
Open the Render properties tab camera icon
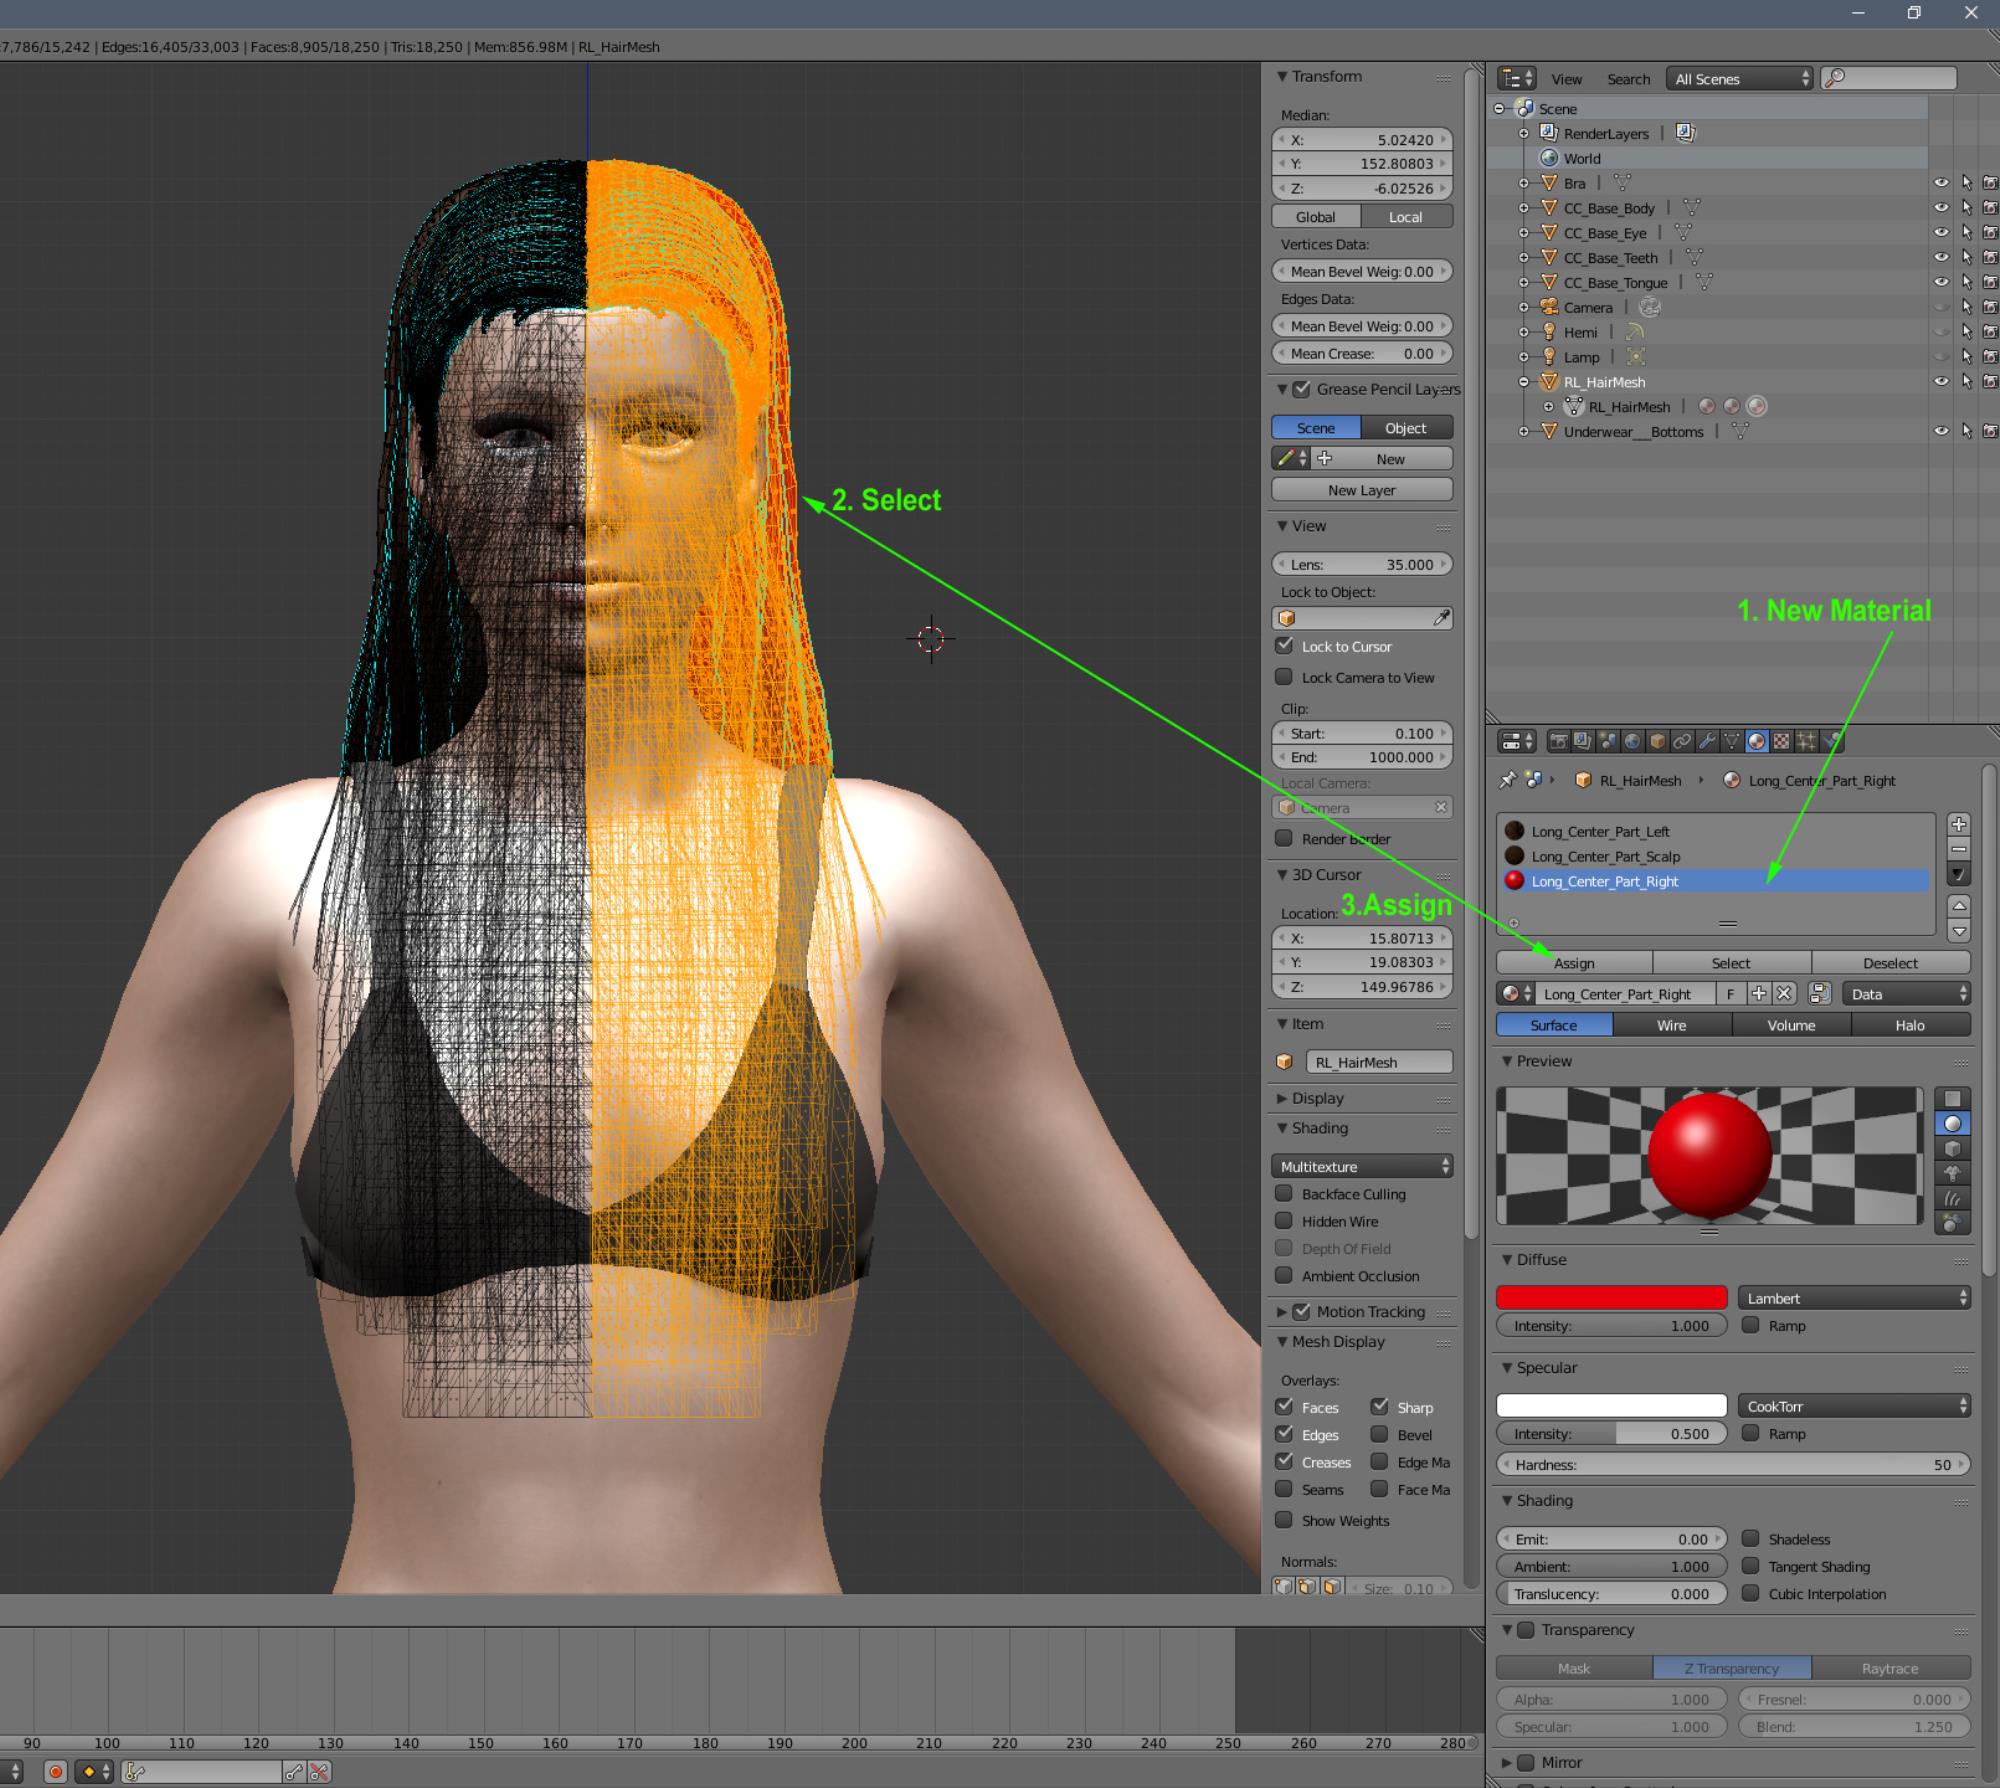point(1558,741)
